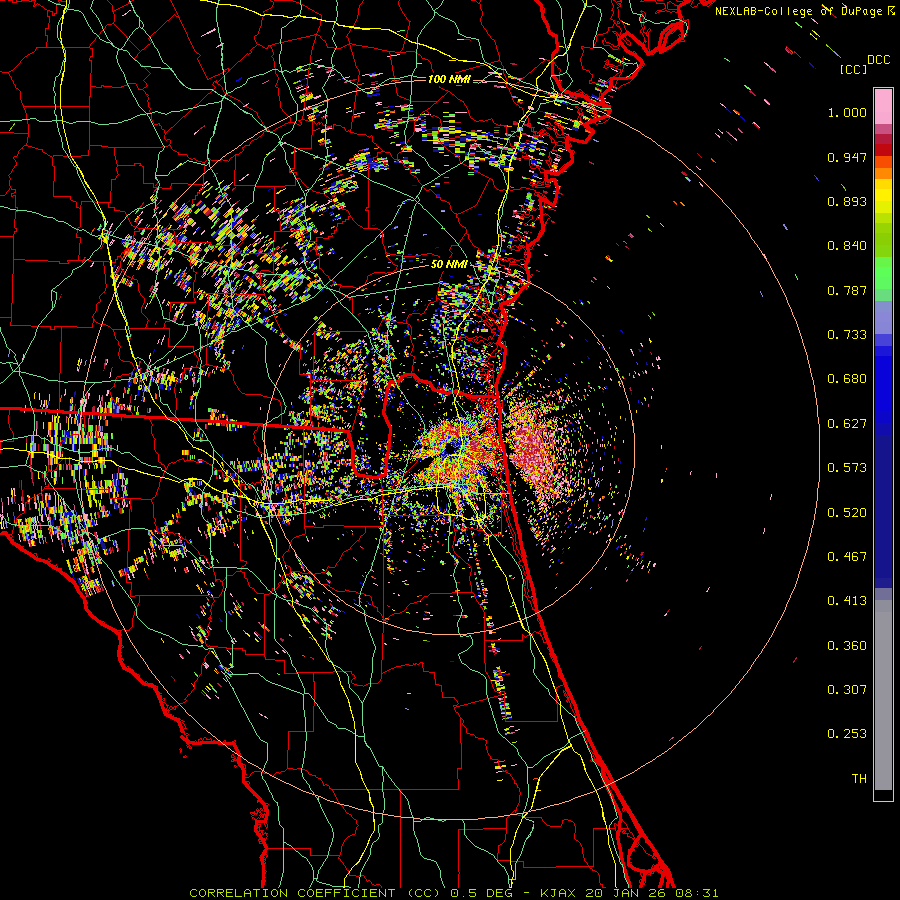Click the 50 NMI range ring label
This screenshot has width=900, height=900.
coord(449,264)
